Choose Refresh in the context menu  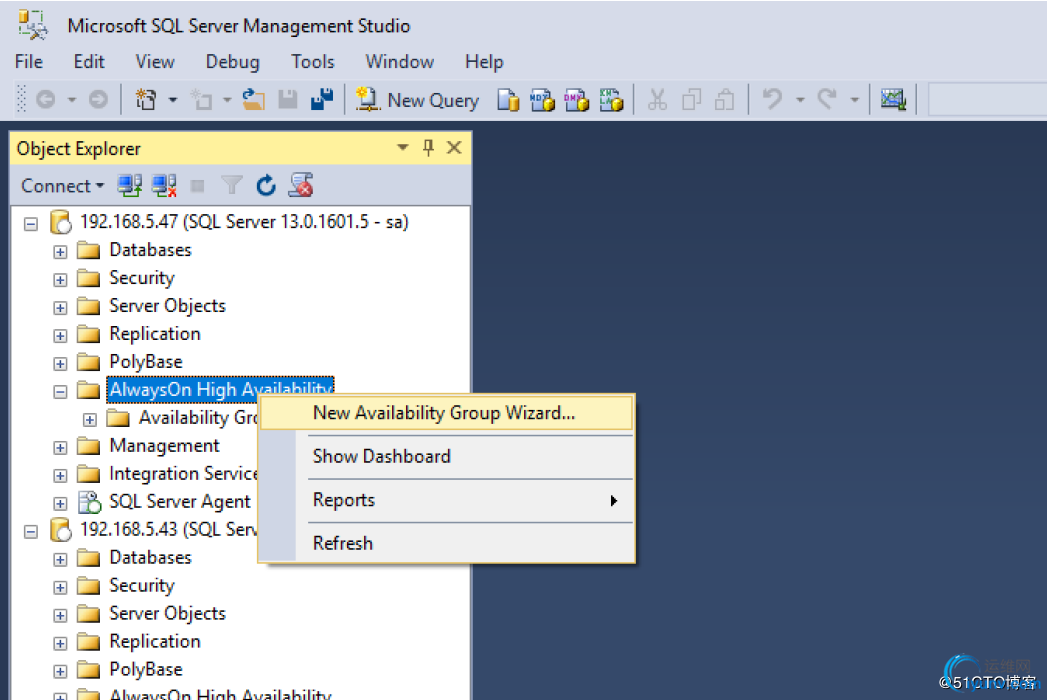click(x=446, y=543)
